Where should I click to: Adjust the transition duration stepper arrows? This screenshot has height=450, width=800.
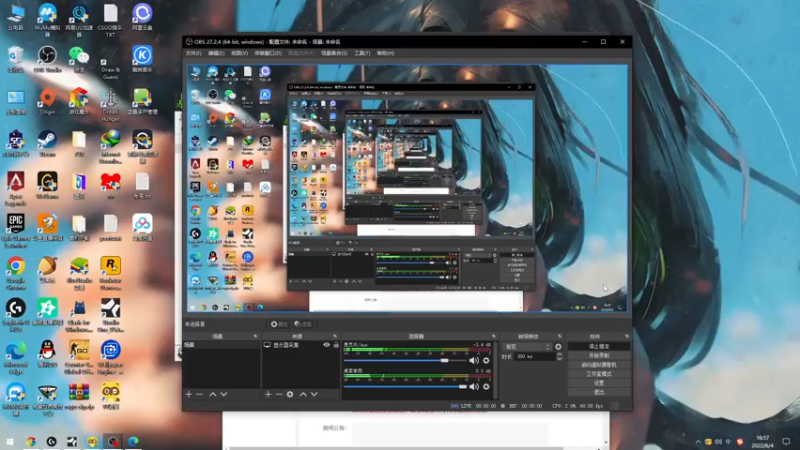[x=559, y=357]
